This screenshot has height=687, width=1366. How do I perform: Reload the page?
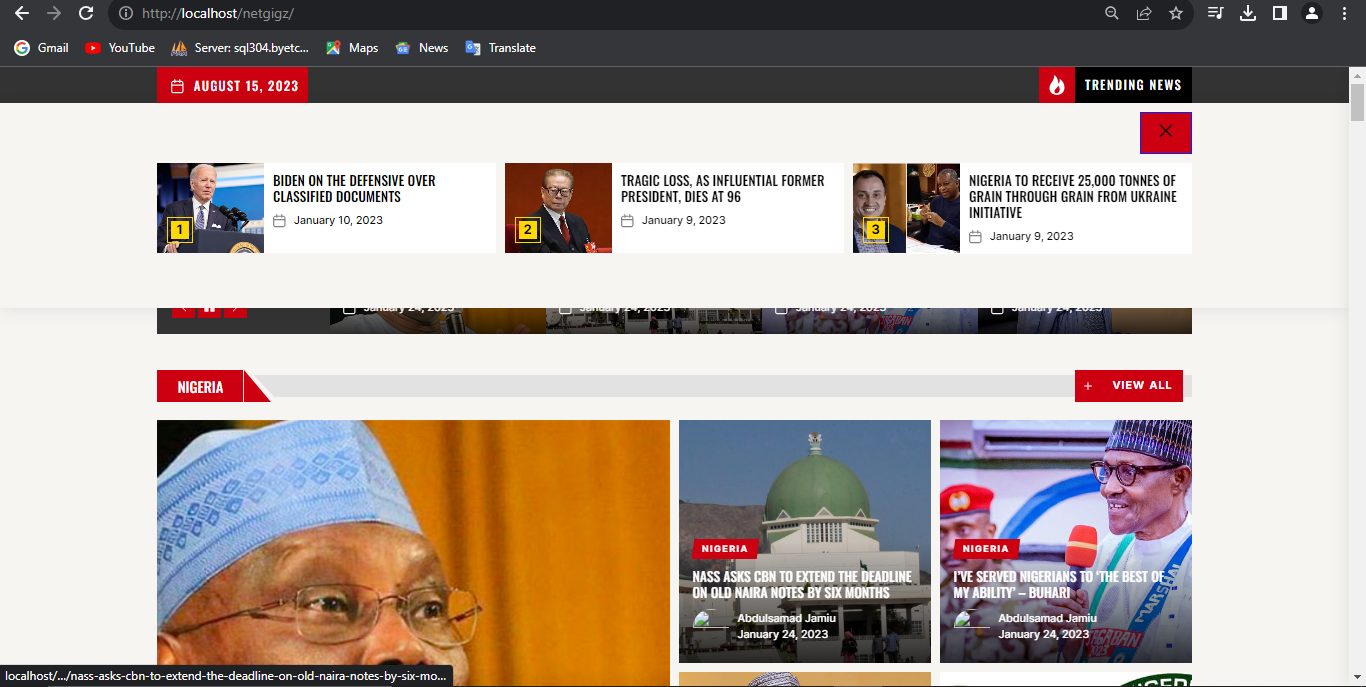[86, 13]
